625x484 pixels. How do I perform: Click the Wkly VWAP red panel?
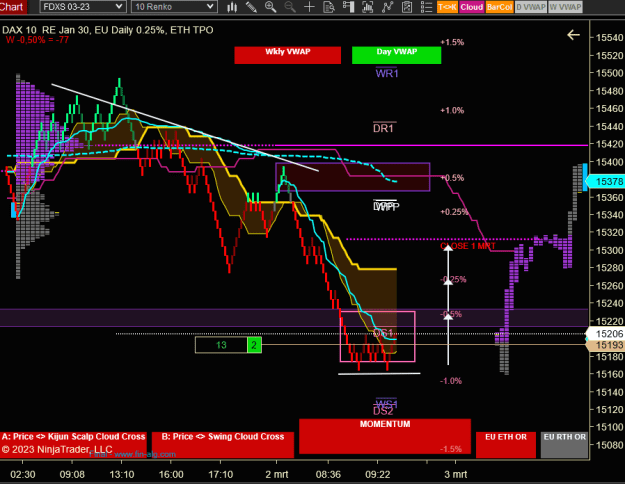pyautogui.click(x=287, y=55)
